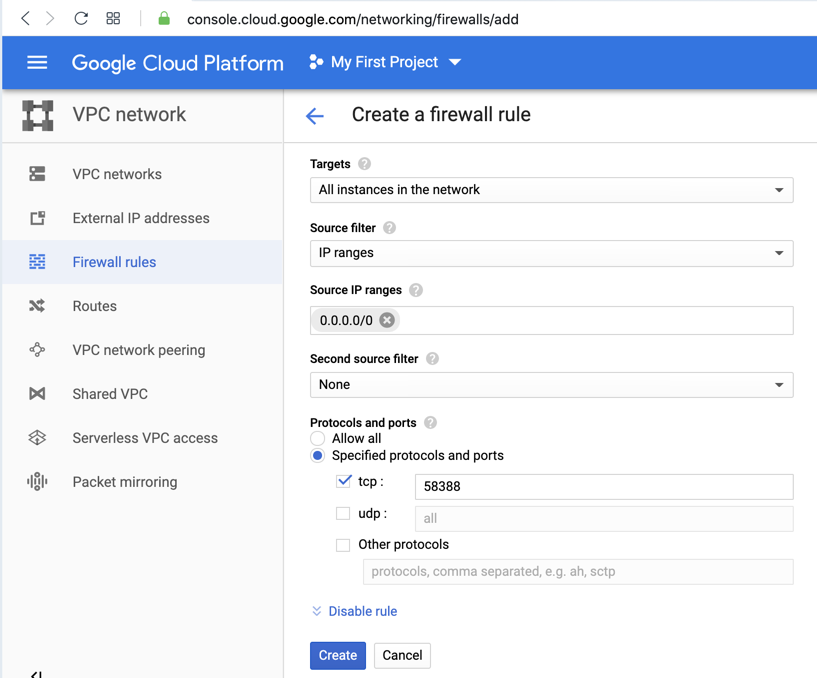Click the help icon next to Targets
This screenshot has height=678, width=817.
click(x=365, y=164)
